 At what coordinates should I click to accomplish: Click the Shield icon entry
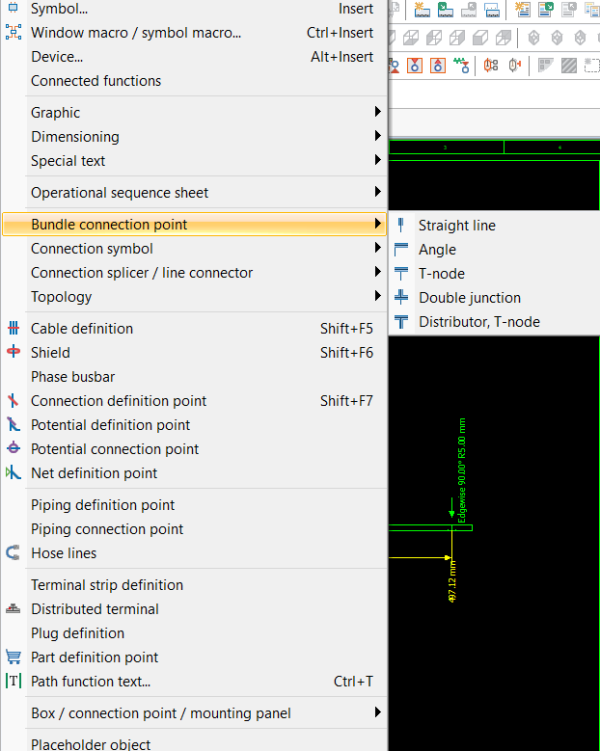pyautogui.click(x=13, y=352)
